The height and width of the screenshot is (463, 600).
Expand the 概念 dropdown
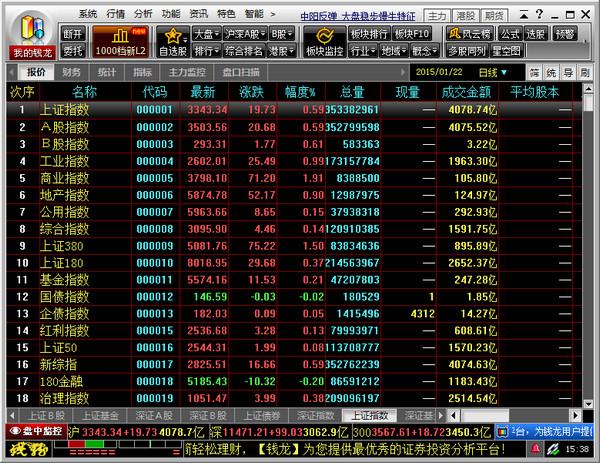[x=424, y=51]
